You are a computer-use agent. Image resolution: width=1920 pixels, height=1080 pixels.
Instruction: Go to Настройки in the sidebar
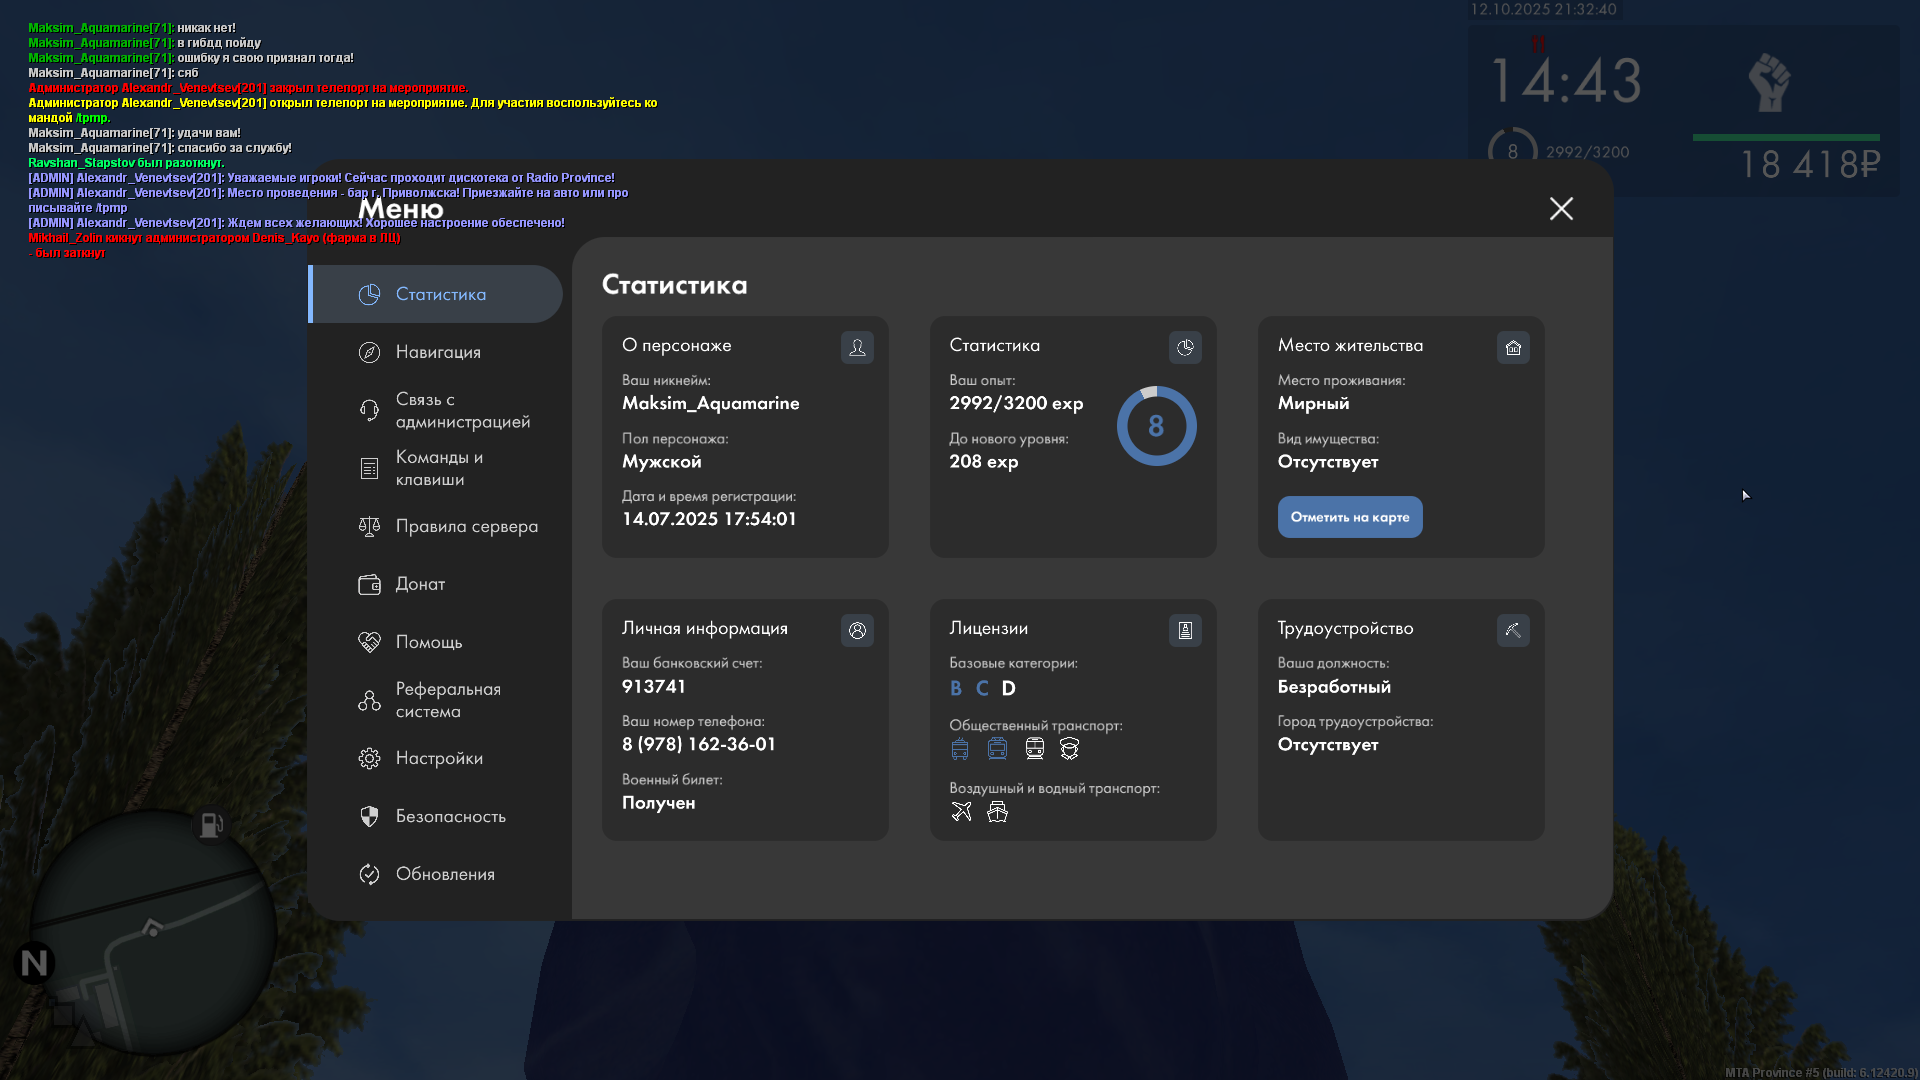pyautogui.click(x=438, y=758)
